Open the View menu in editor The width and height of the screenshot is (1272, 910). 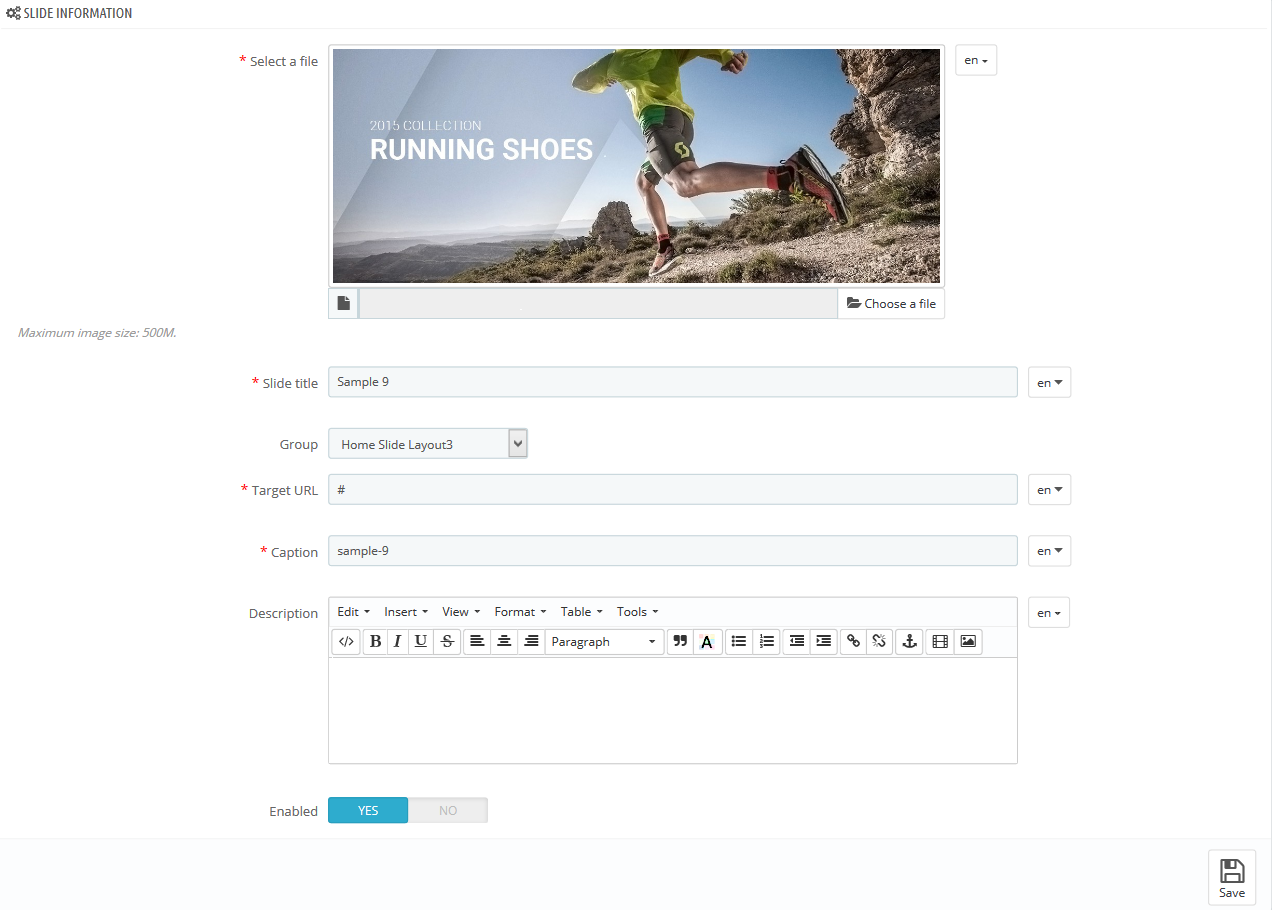tap(461, 612)
